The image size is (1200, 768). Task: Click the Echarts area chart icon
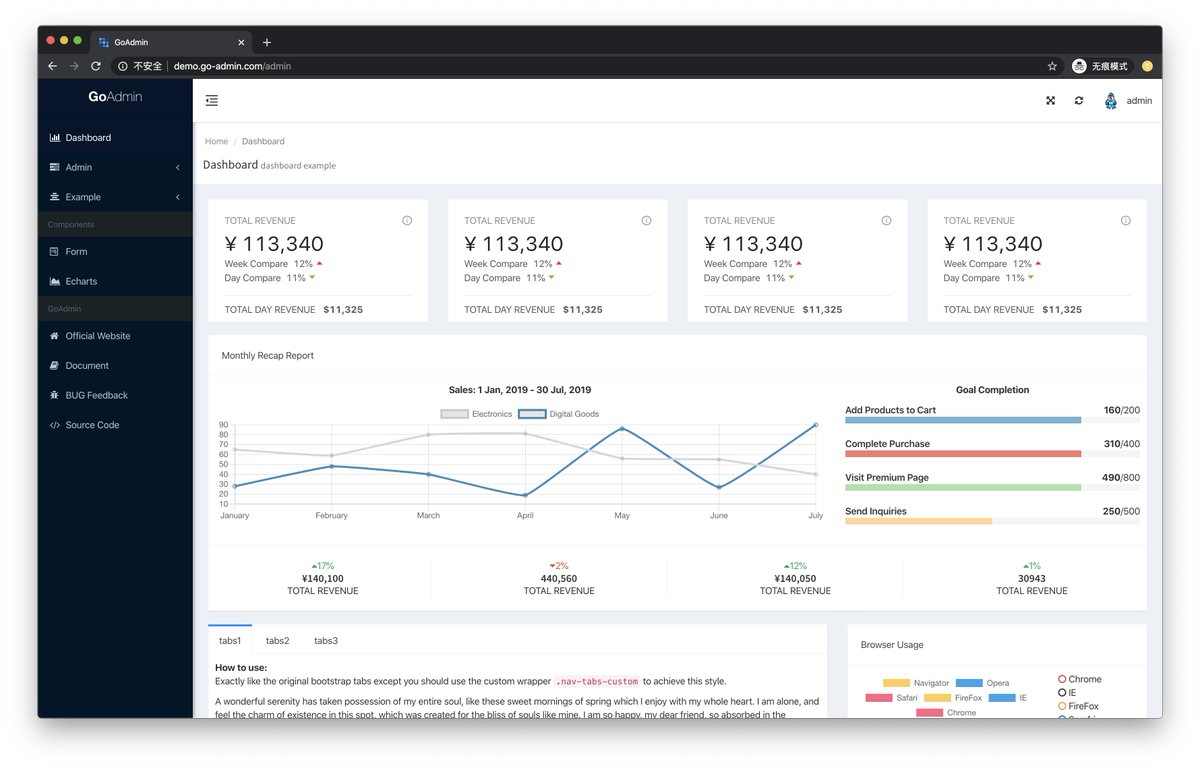point(55,281)
